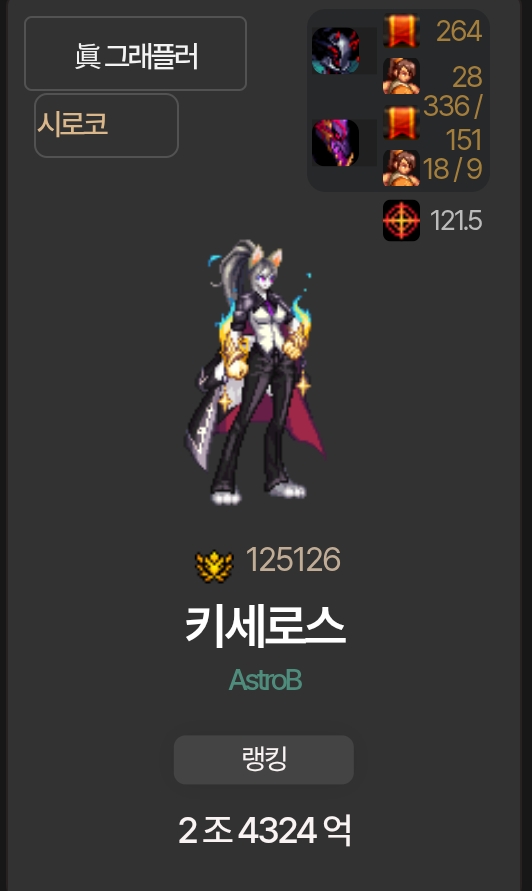Select the 시로코 server label box
532x891 pixels.
click(106, 126)
